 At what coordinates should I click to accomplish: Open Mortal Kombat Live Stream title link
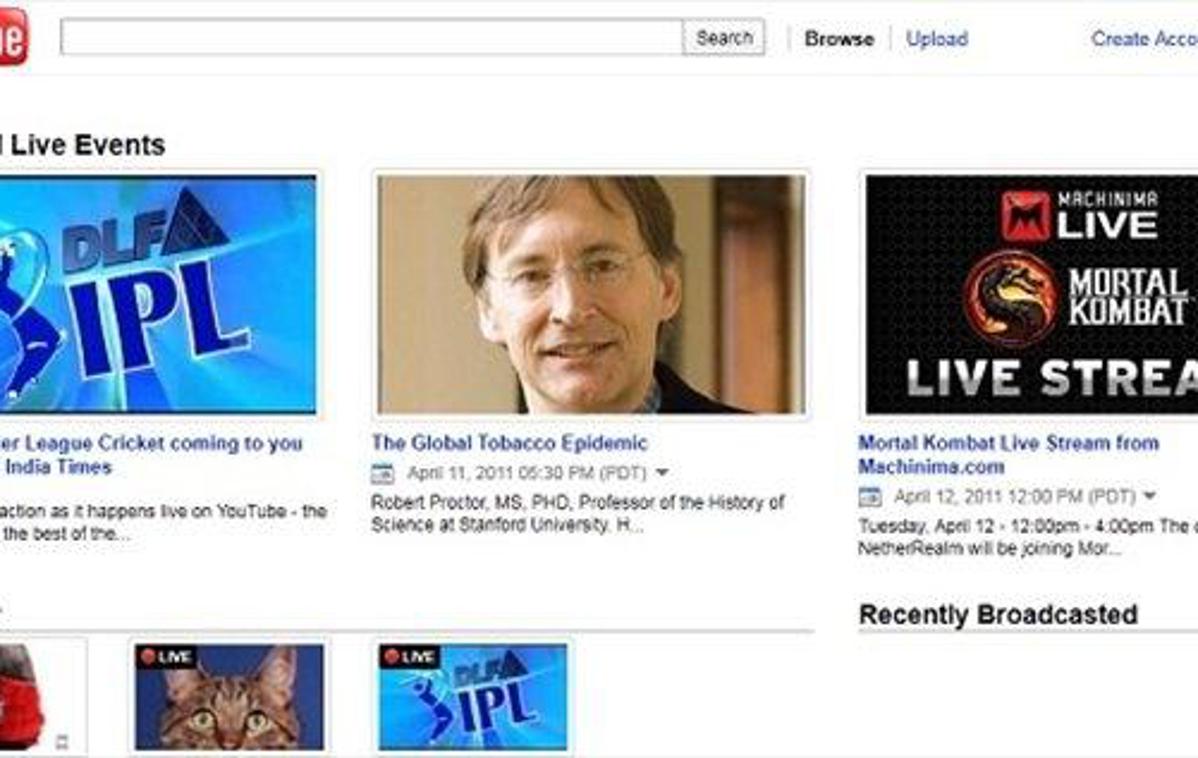click(x=1008, y=455)
